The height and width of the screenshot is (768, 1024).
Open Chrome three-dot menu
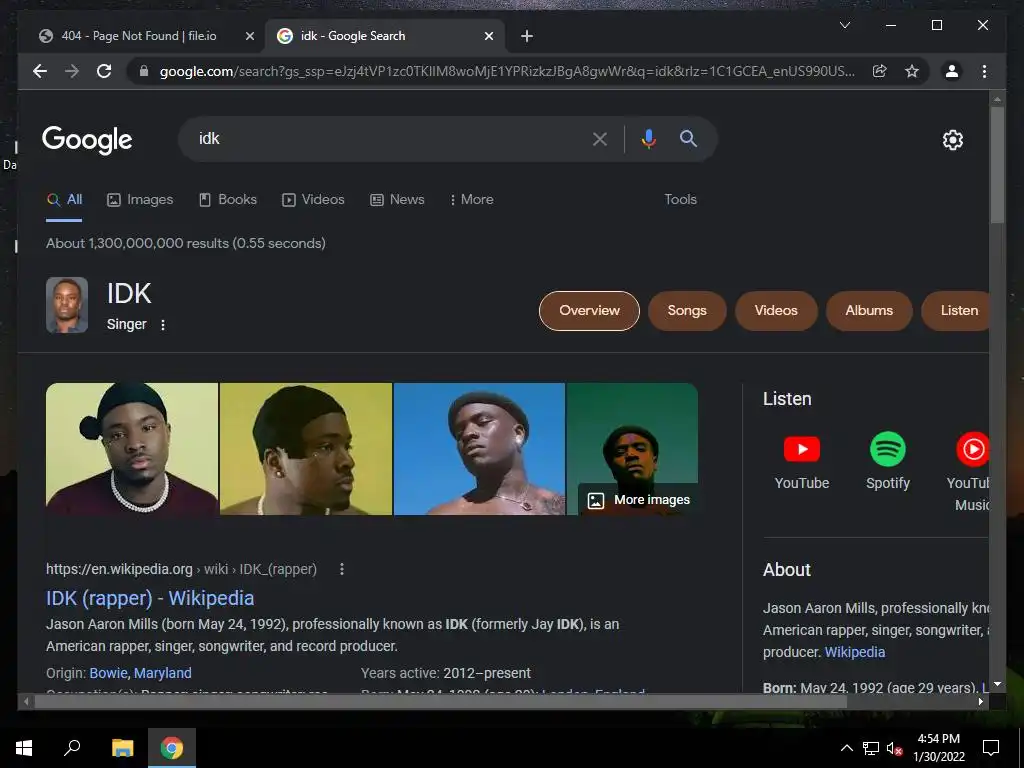click(x=984, y=71)
